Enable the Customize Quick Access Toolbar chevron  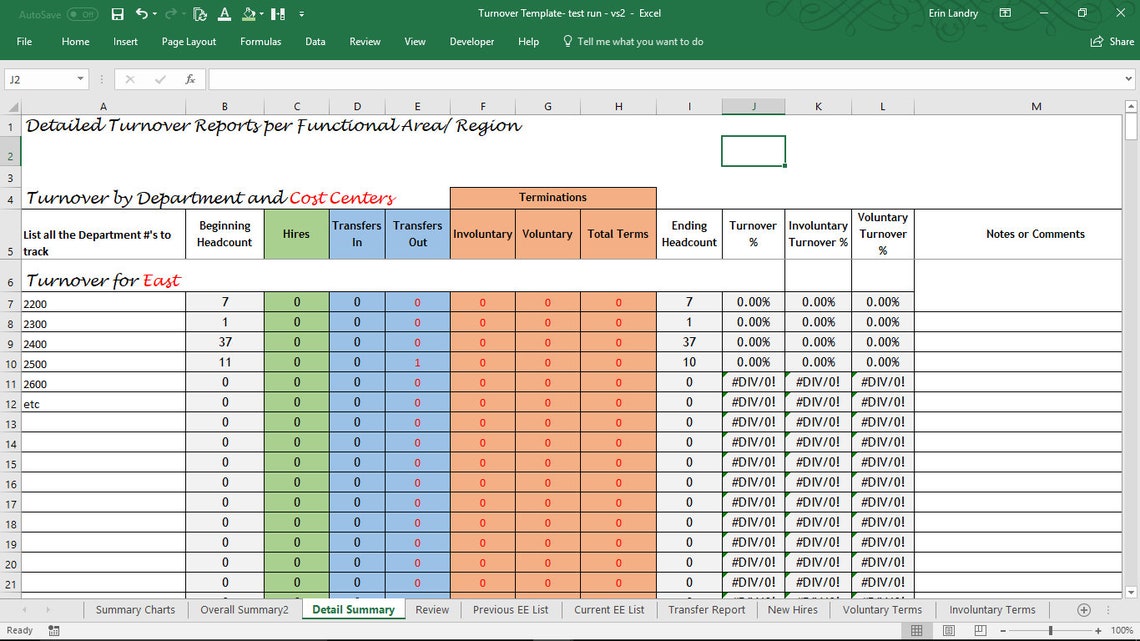[302, 14]
